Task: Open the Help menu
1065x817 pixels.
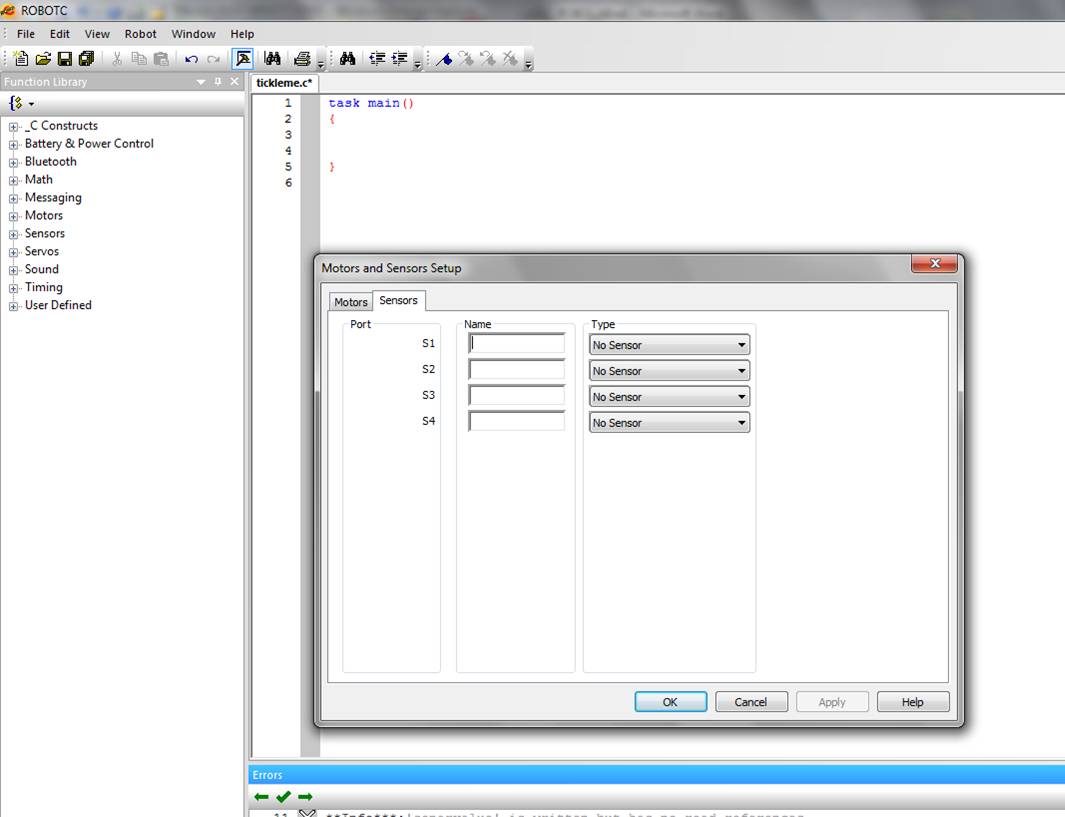Action: [x=242, y=34]
